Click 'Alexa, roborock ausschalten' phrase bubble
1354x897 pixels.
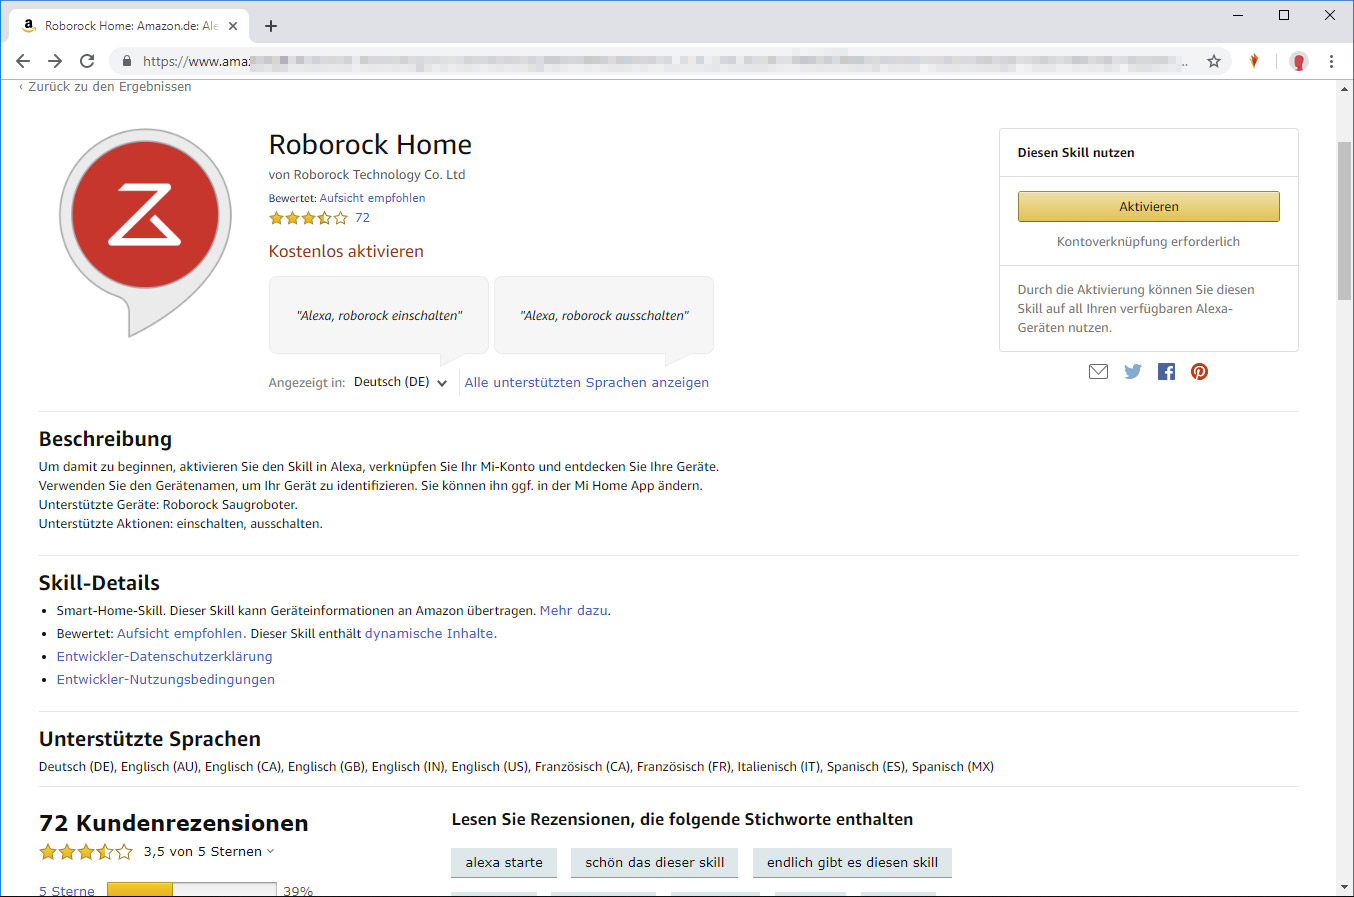tap(604, 315)
